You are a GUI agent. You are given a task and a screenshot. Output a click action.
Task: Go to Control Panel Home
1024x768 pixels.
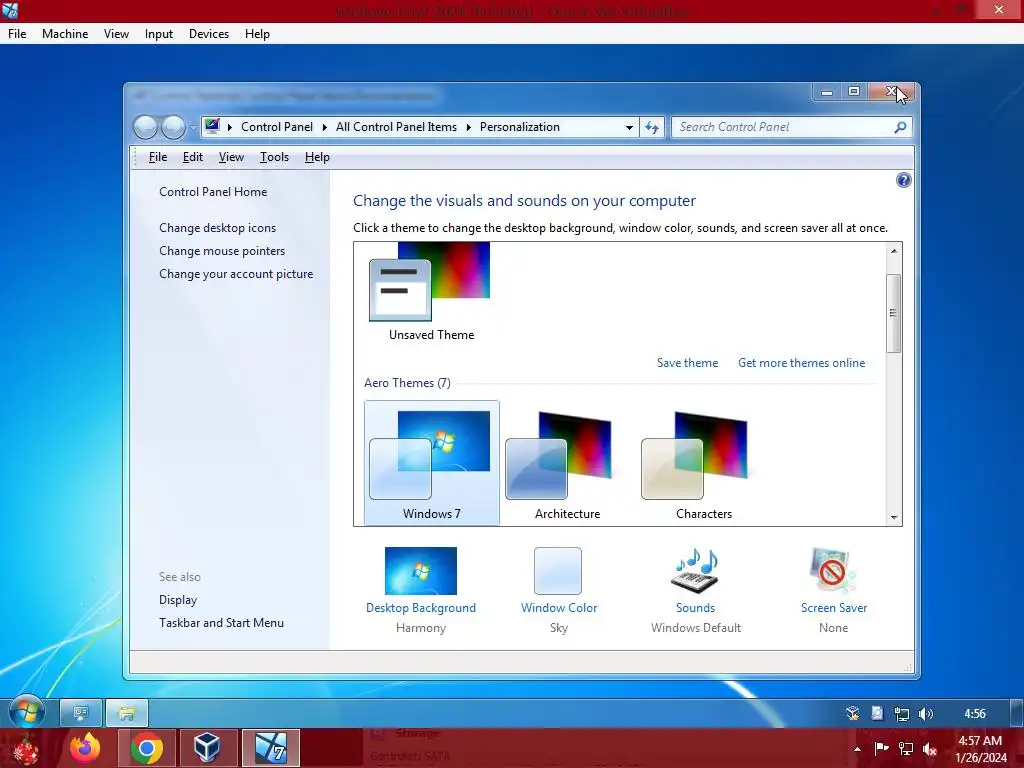213,192
